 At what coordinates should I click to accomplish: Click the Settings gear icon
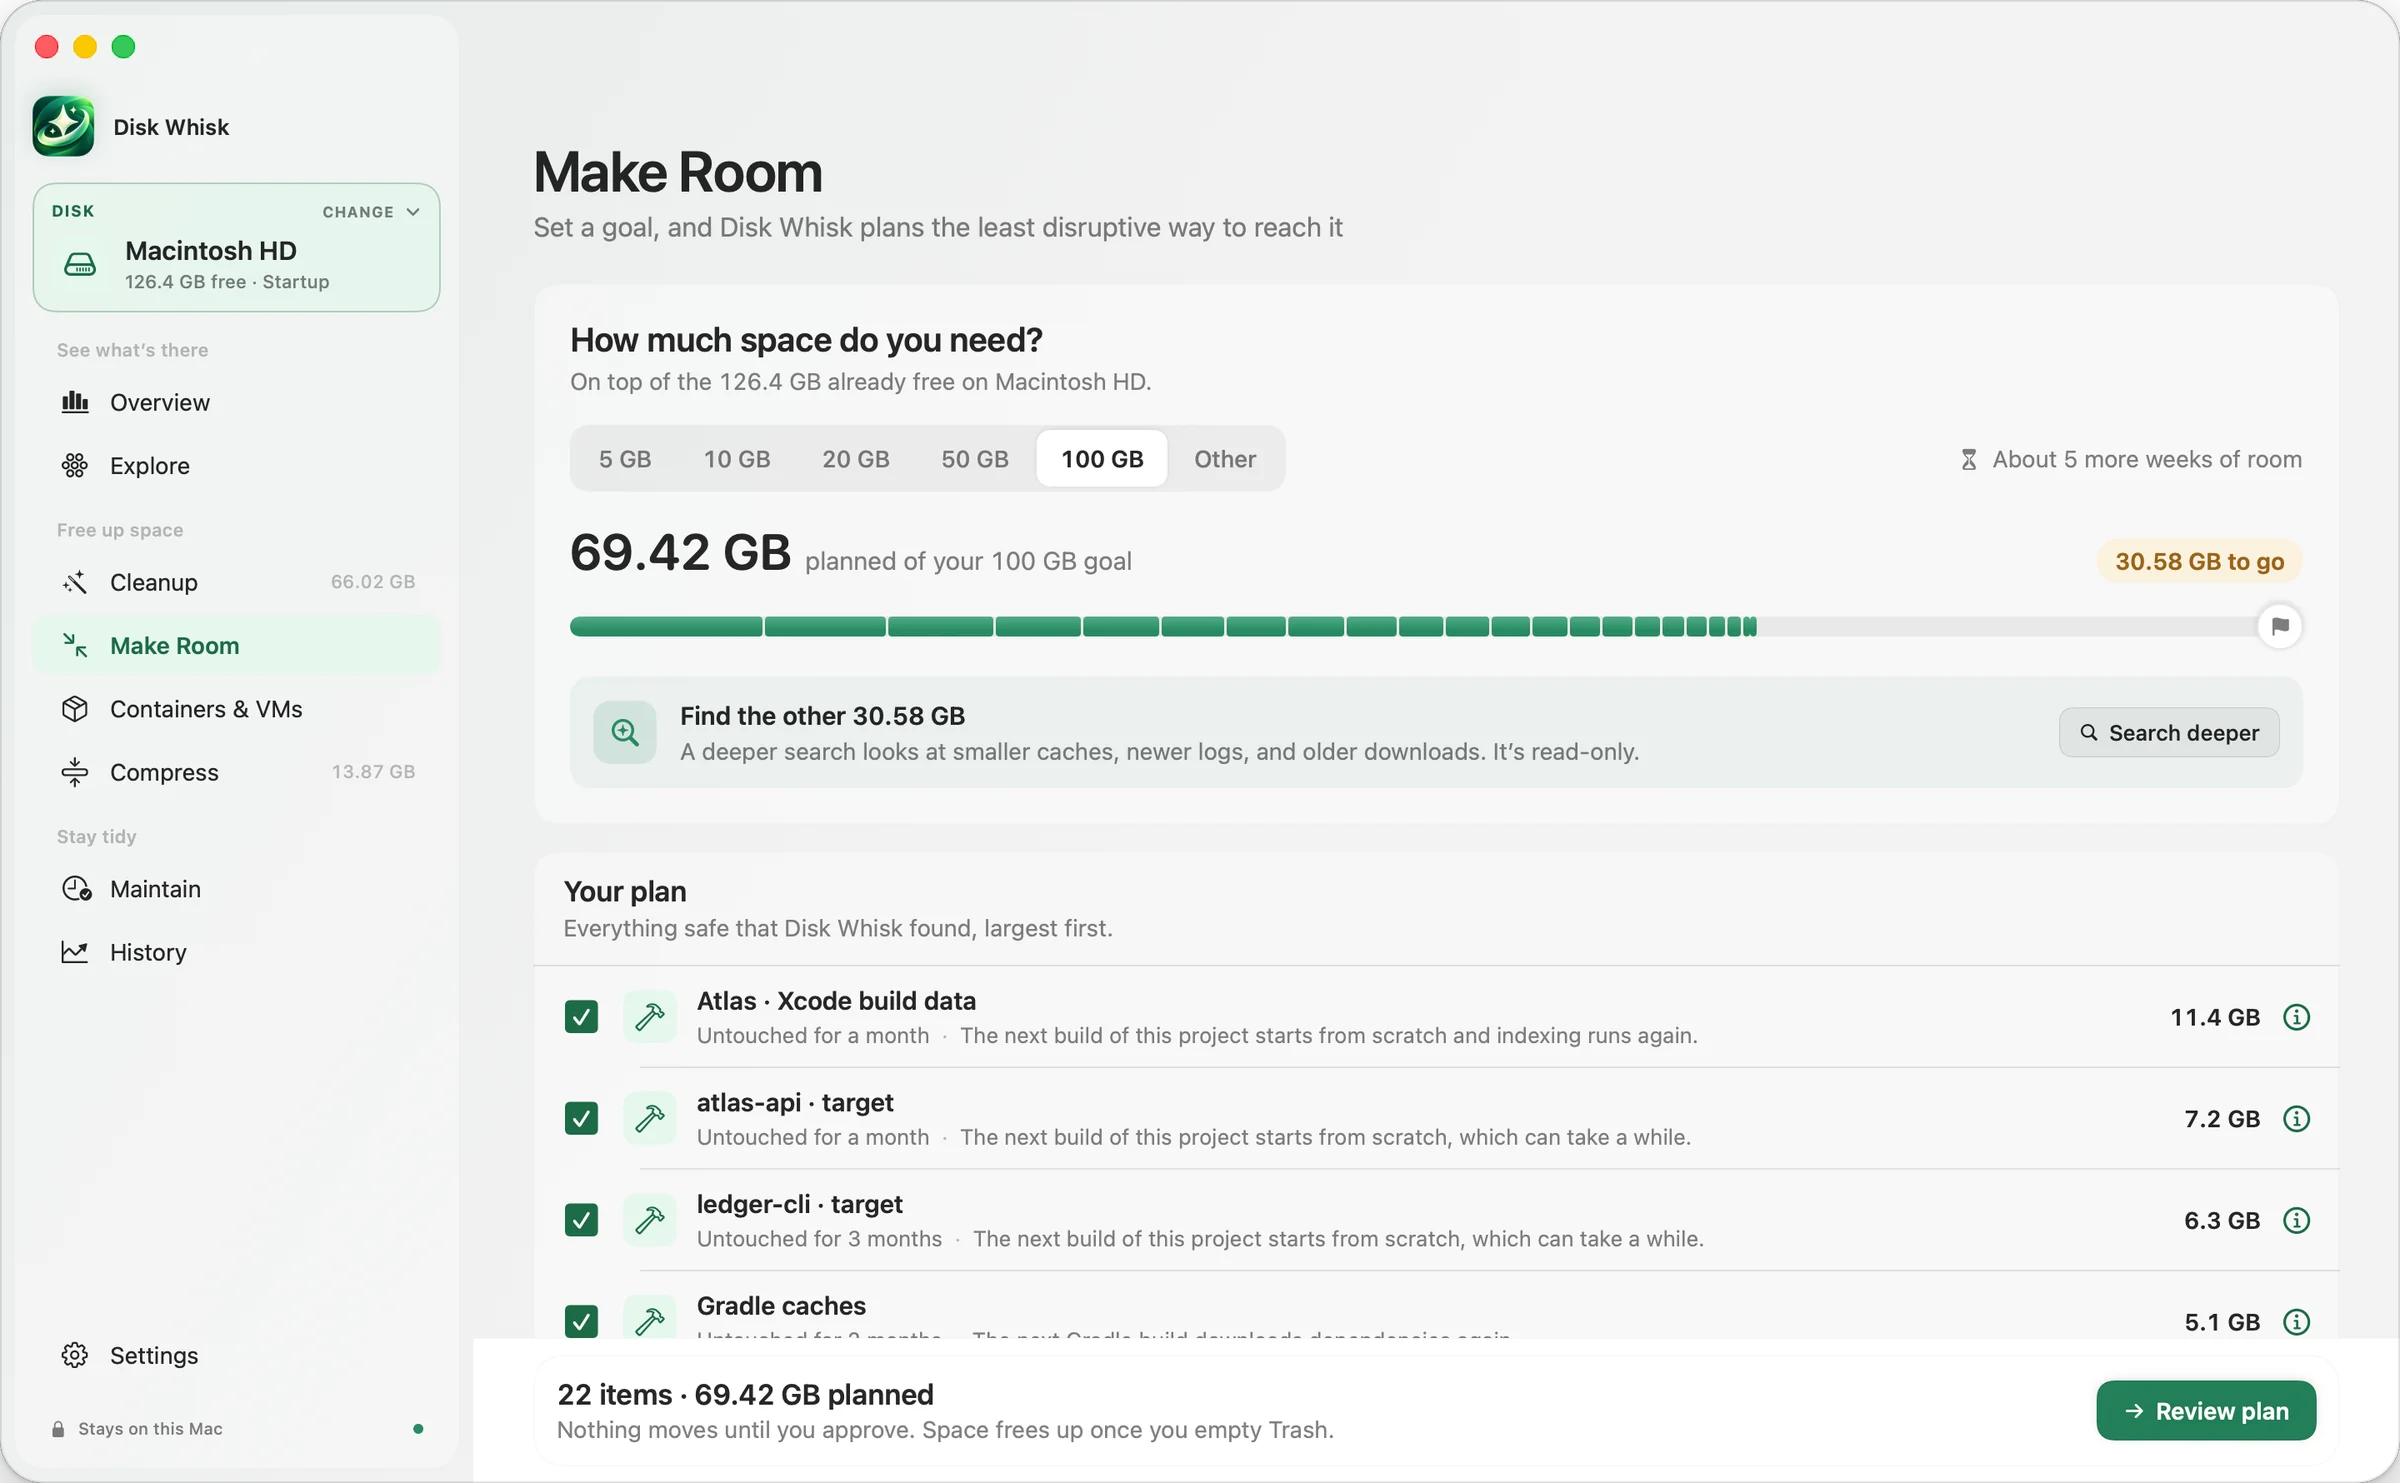[x=75, y=1355]
